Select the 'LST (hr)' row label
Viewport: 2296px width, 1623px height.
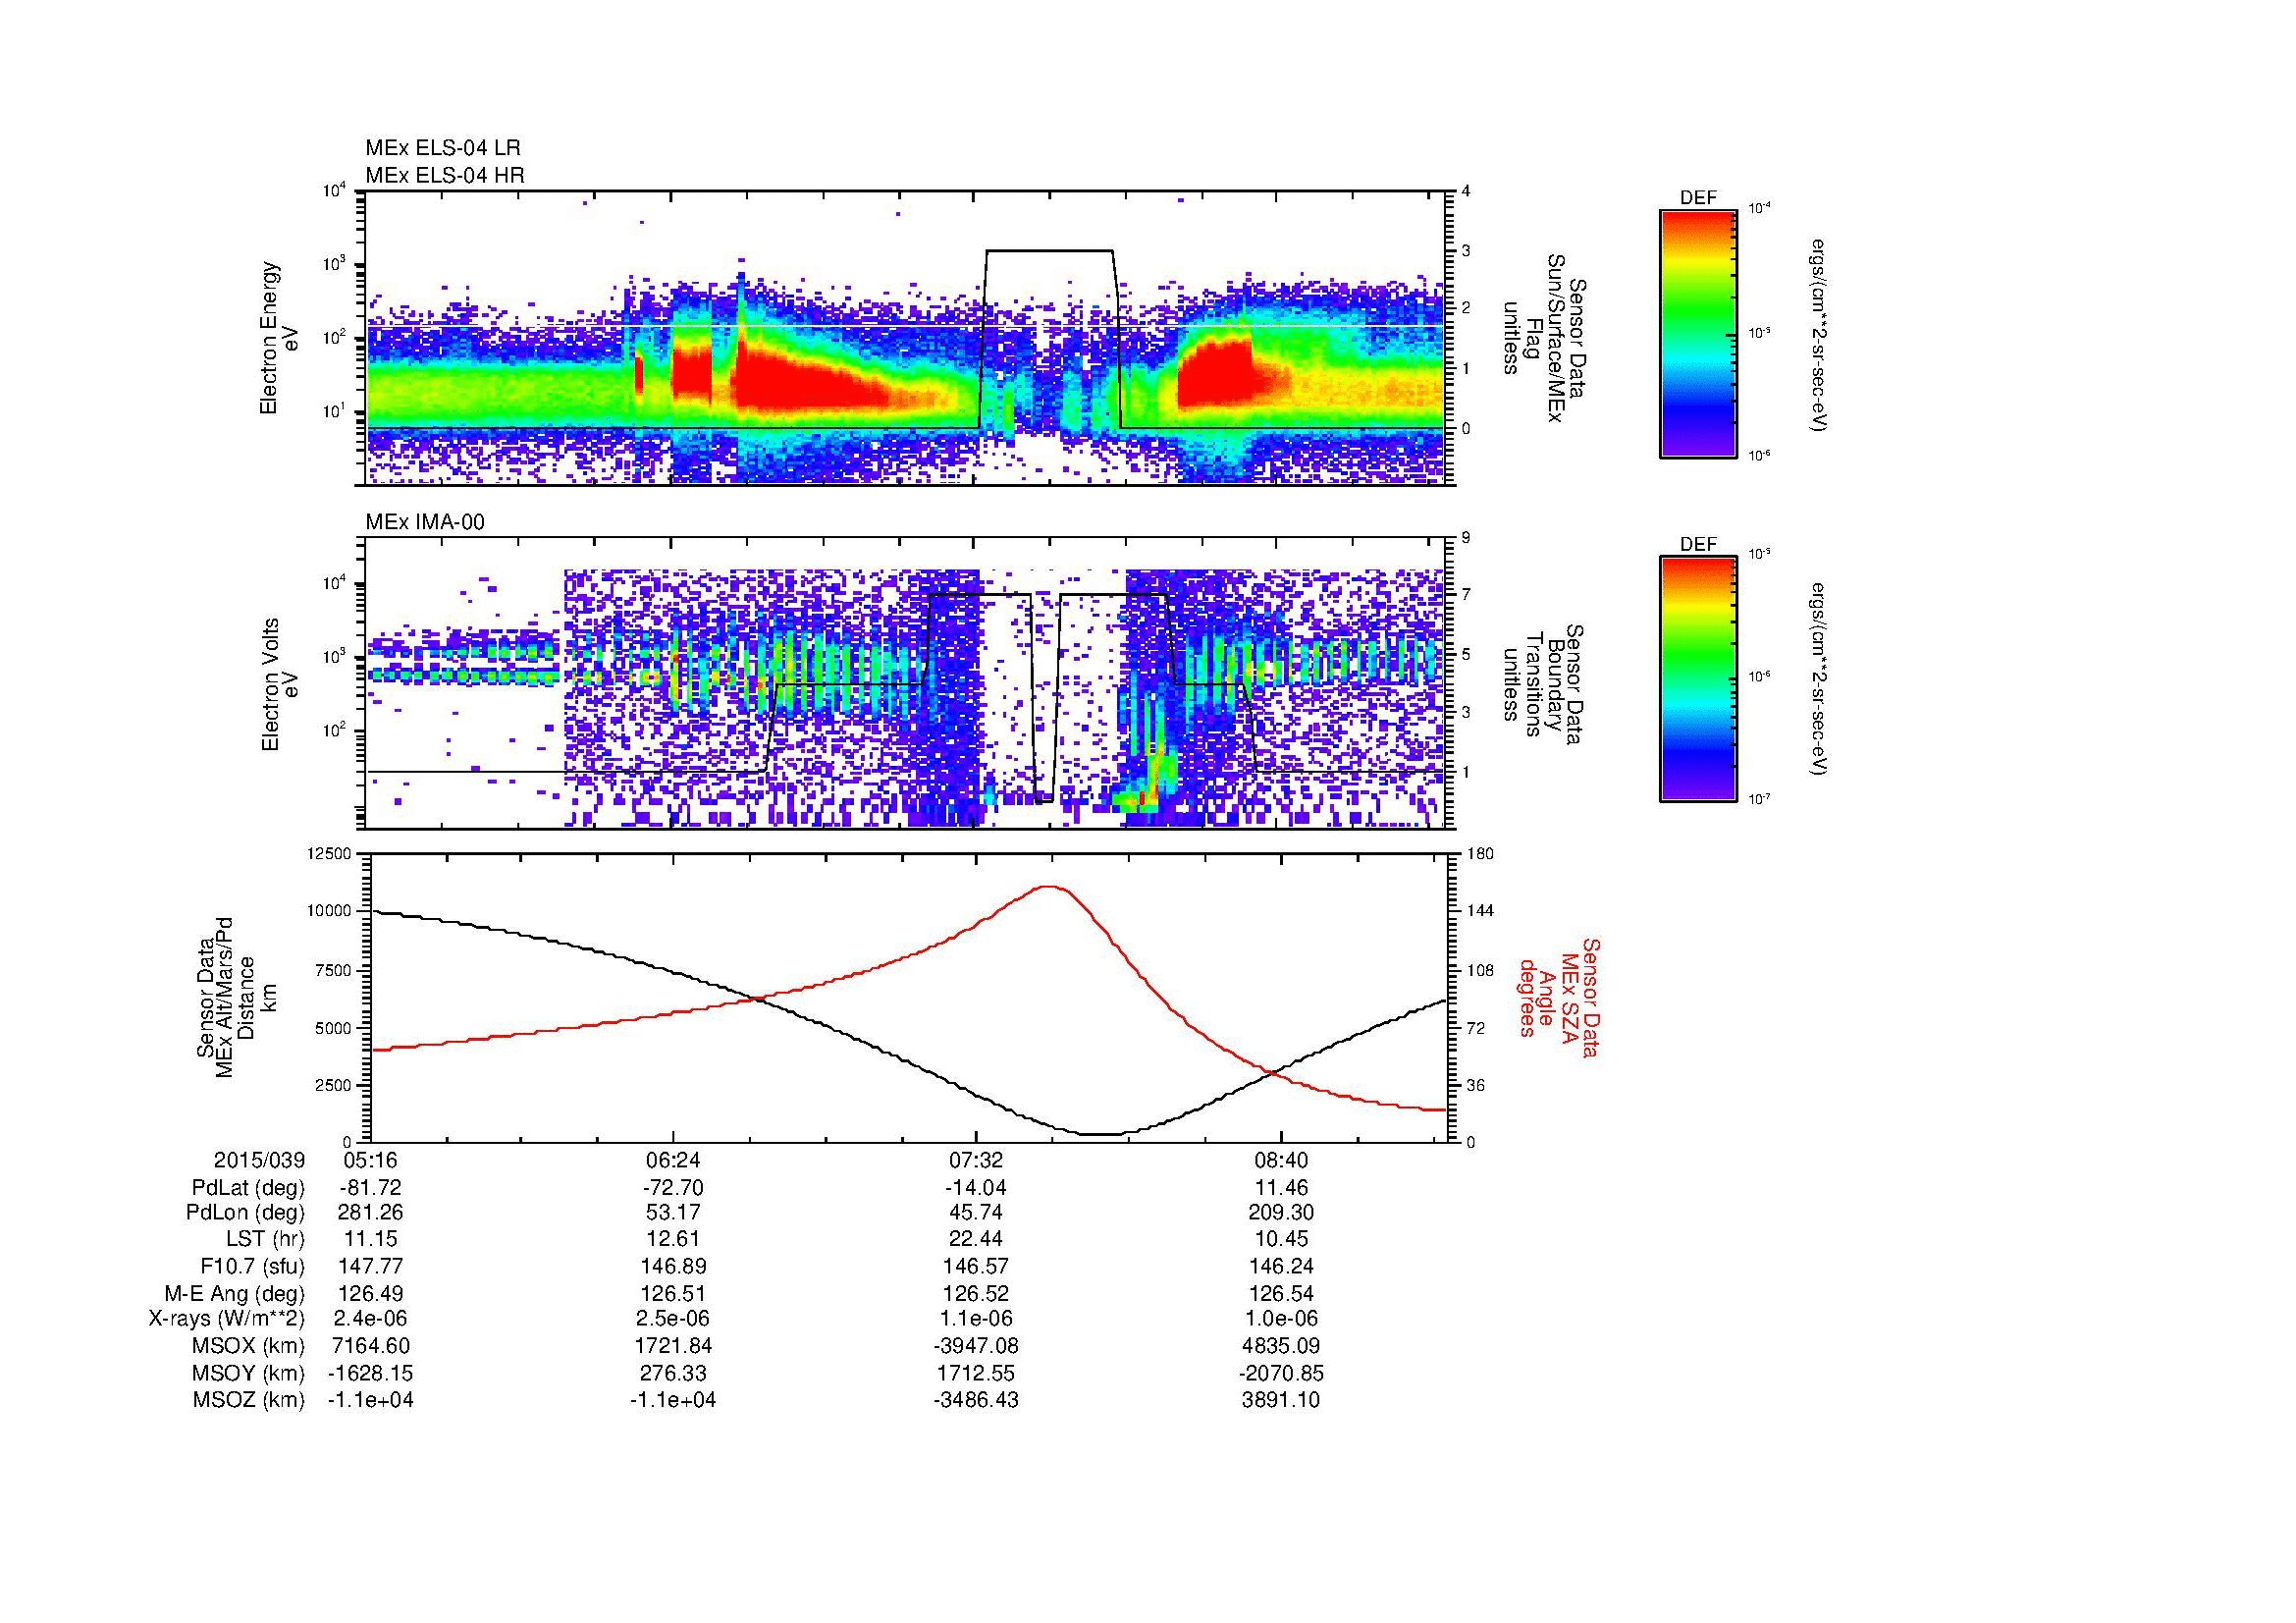click(265, 1240)
